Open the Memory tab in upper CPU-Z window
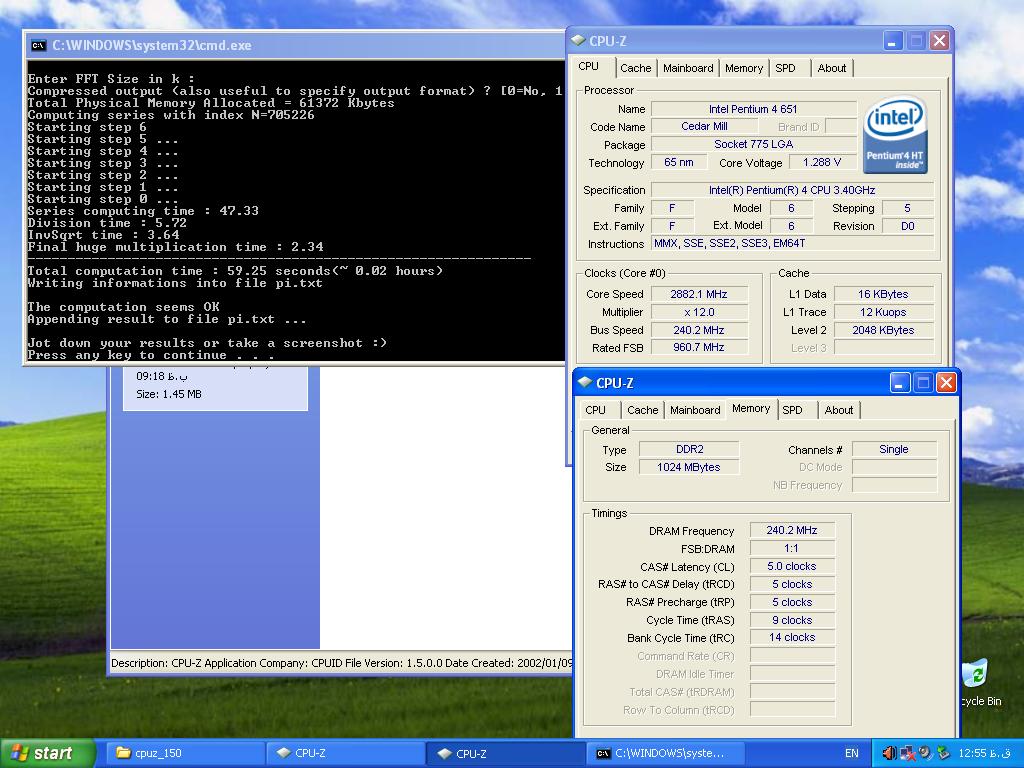Viewport: 1024px width, 768px height. click(744, 68)
